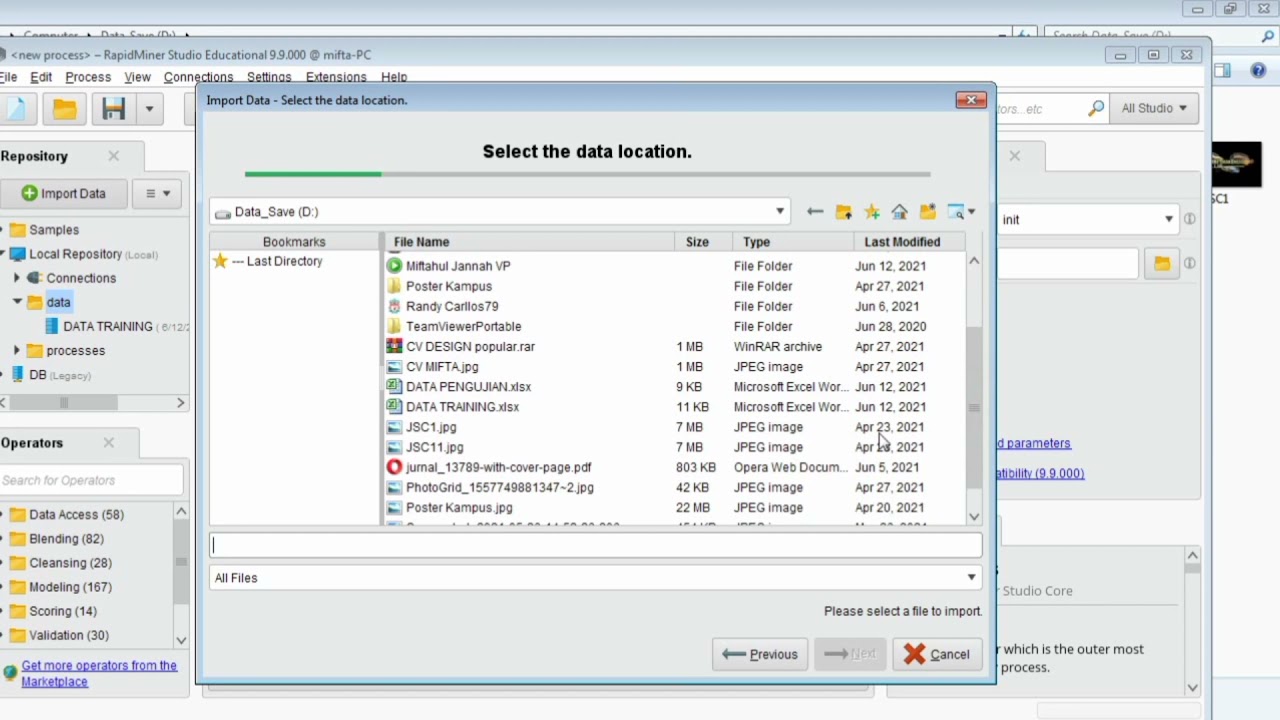1280x720 pixels.
Task: Click the Import Data button
Action: click(64, 194)
